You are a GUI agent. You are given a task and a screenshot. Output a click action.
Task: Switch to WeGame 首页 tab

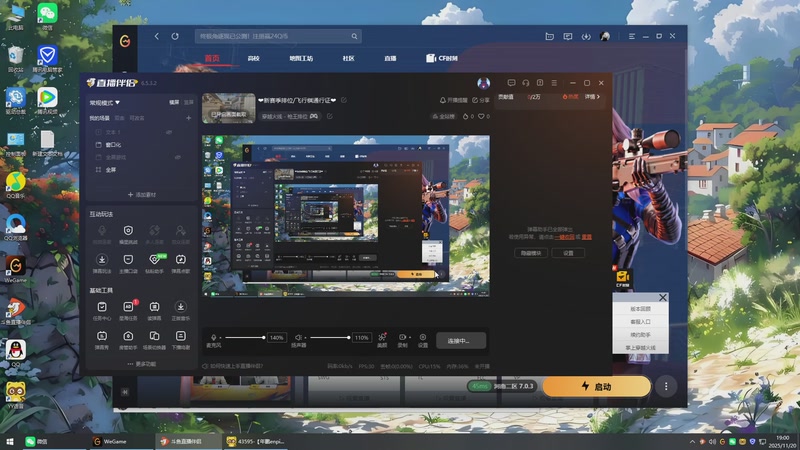coord(212,58)
